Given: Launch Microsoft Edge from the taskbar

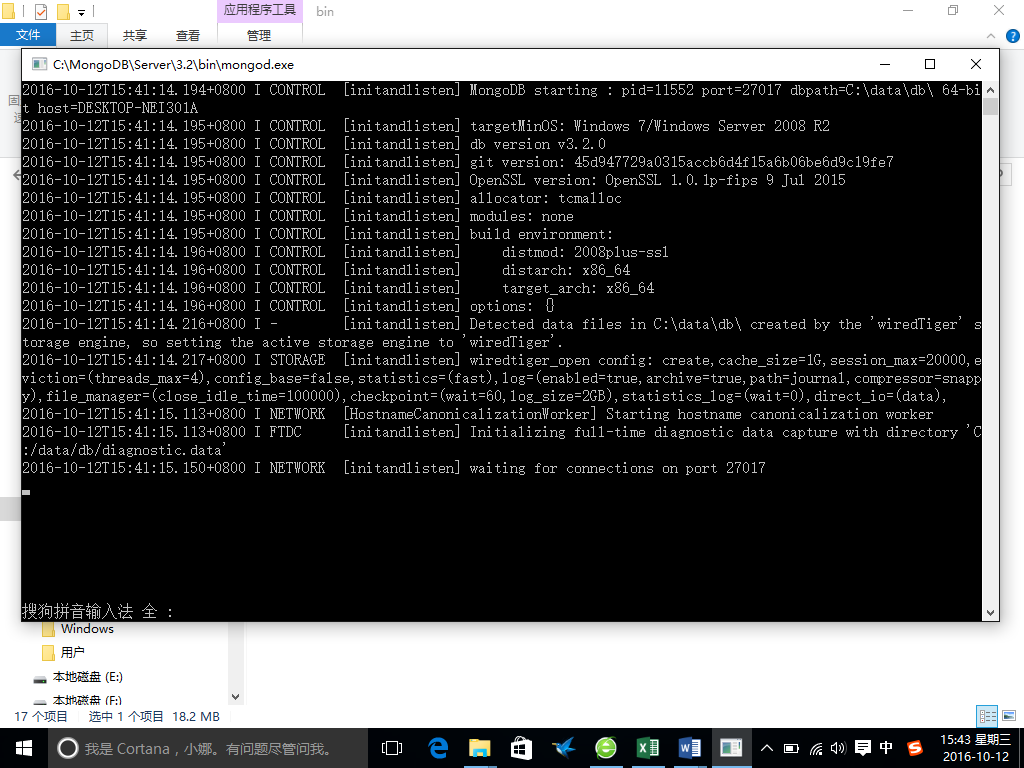Looking at the screenshot, I should [437, 748].
